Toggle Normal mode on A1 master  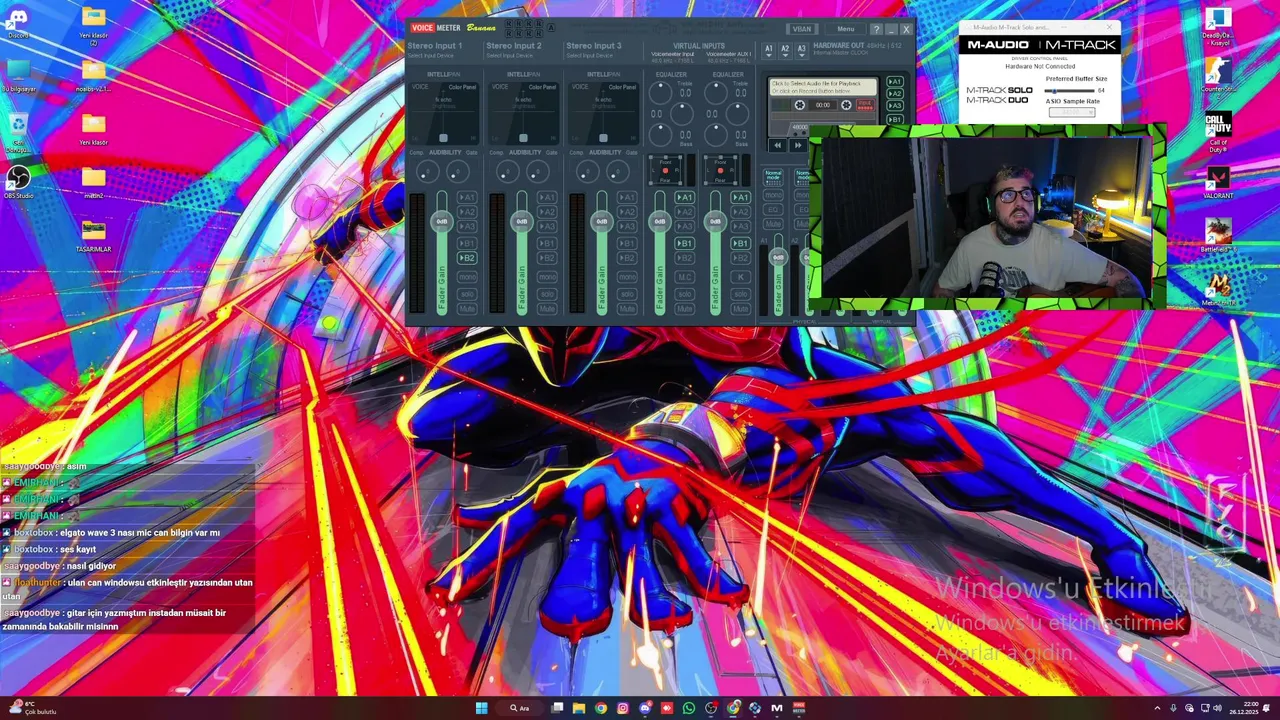pyautogui.click(x=773, y=177)
